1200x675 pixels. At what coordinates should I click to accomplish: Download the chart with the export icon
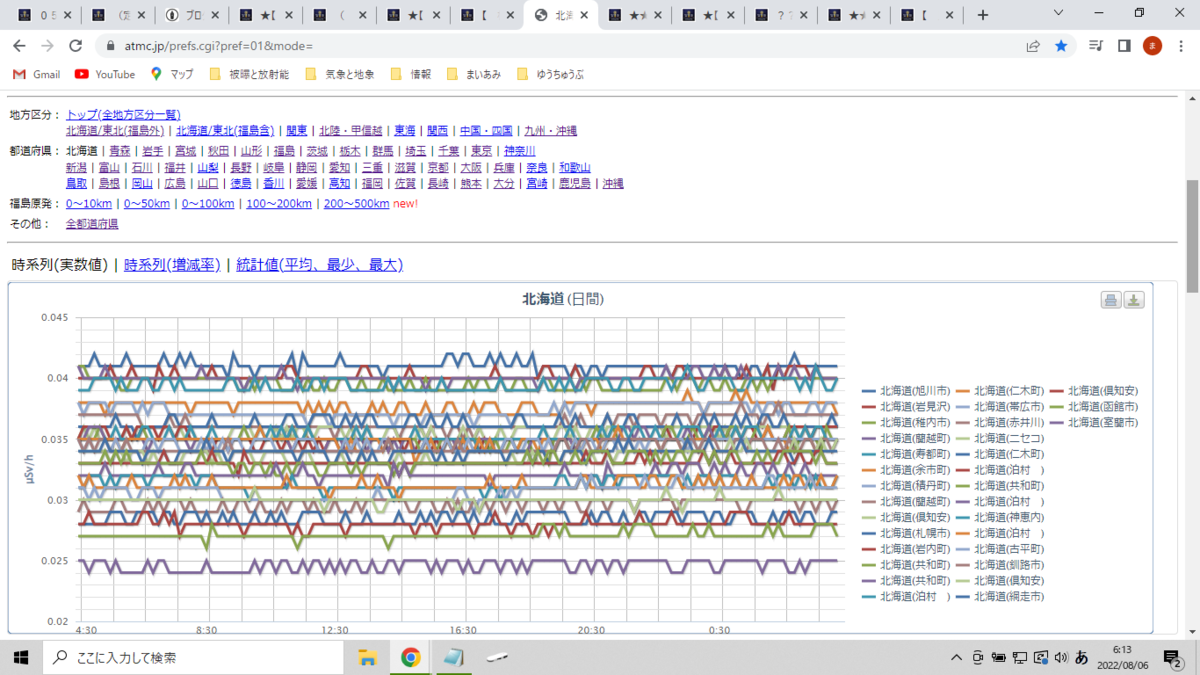pos(1134,300)
